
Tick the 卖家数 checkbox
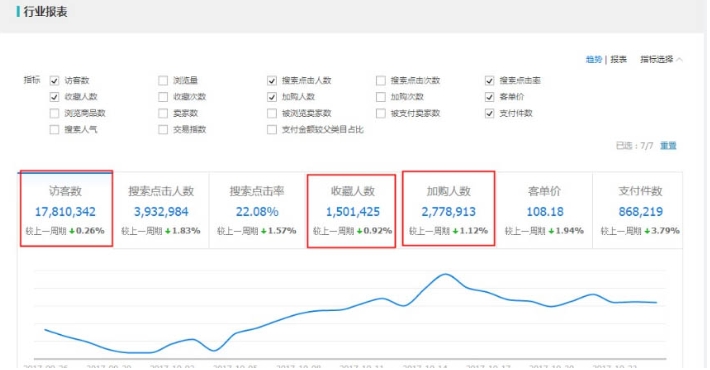click(x=163, y=113)
